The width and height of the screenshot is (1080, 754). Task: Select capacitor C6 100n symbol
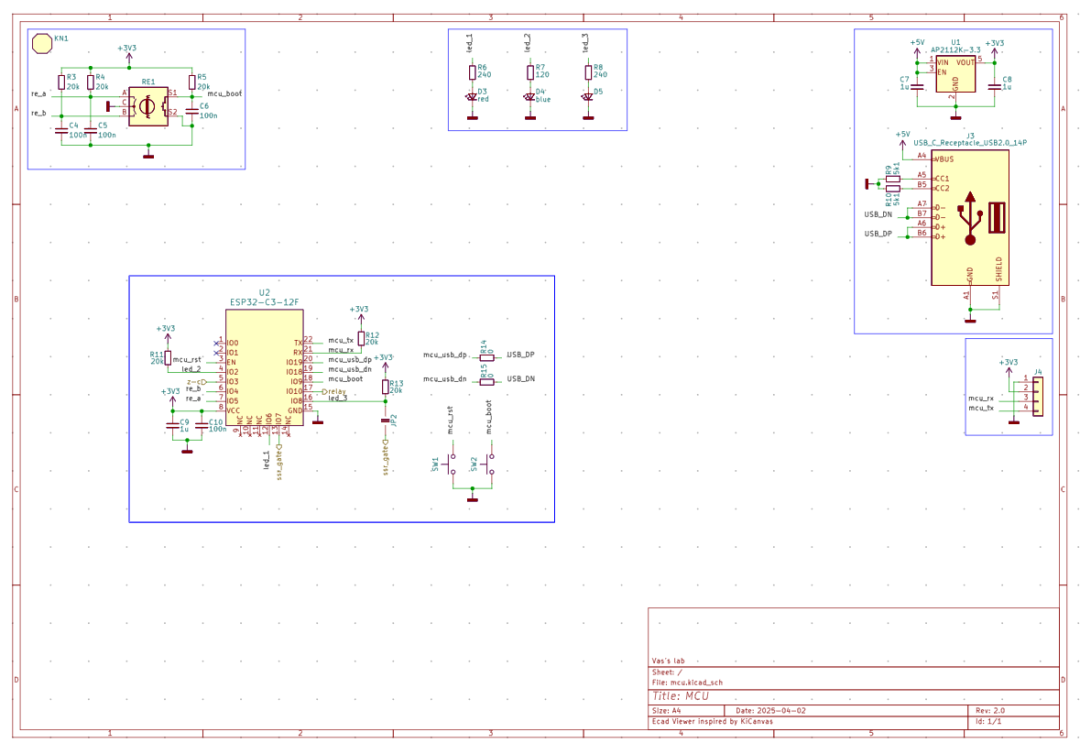click(x=192, y=111)
